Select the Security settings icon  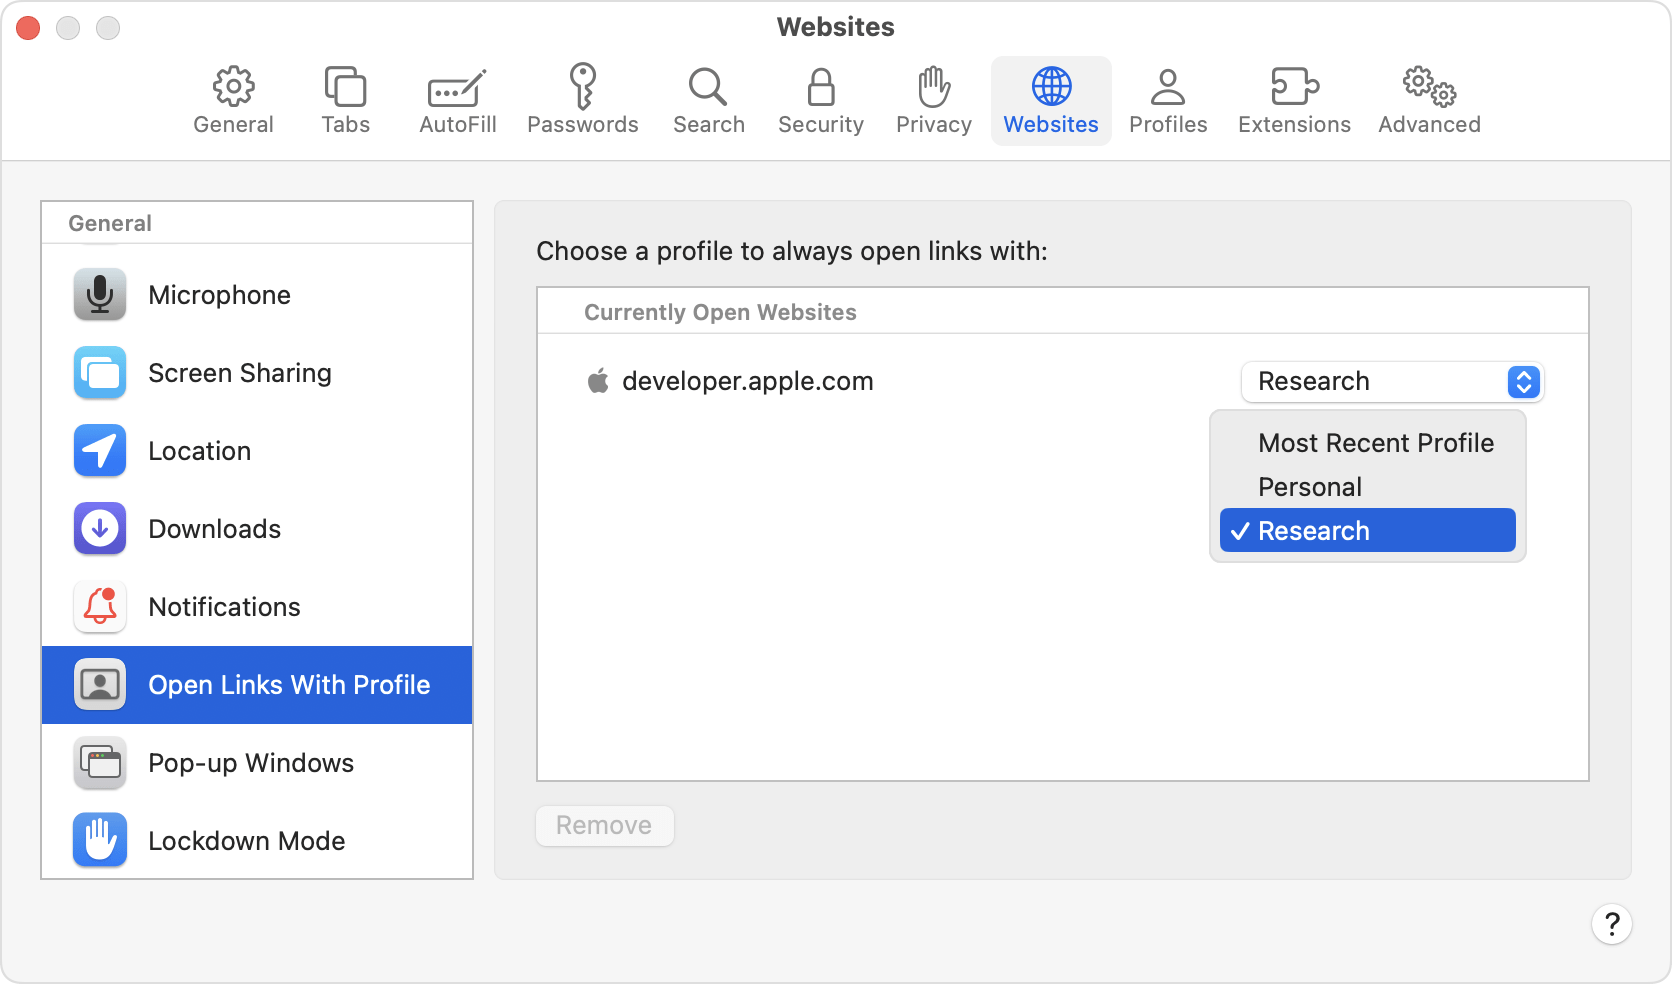[x=820, y=99]
